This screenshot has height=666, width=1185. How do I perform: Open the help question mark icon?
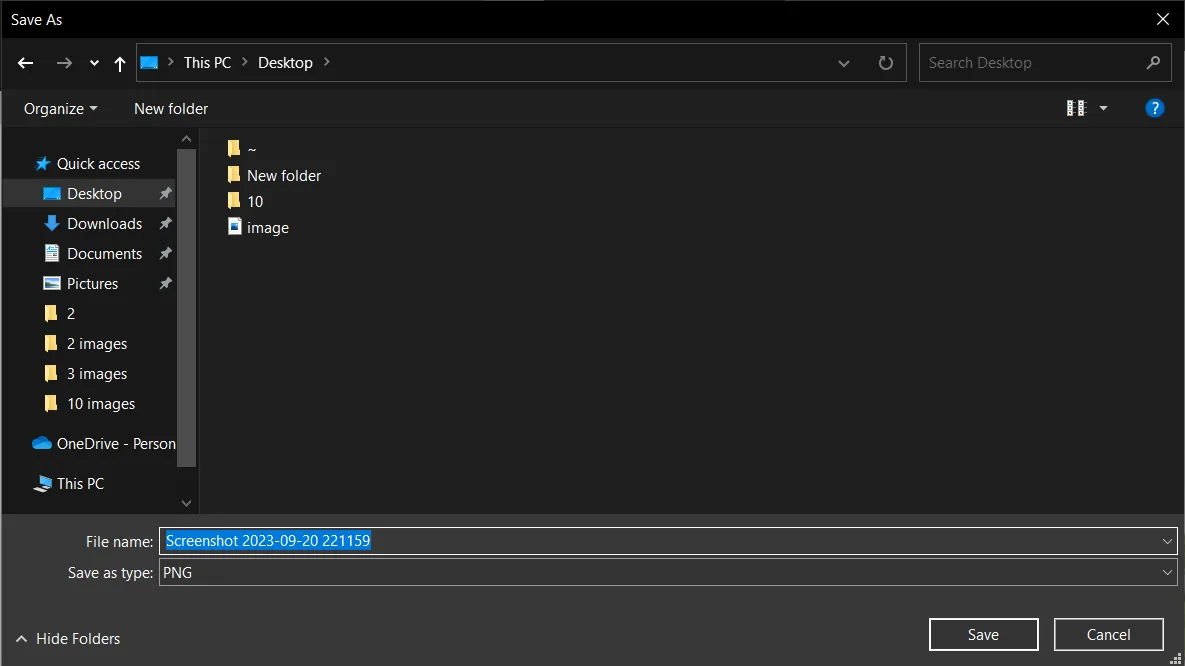click(x=1154, y=108)
